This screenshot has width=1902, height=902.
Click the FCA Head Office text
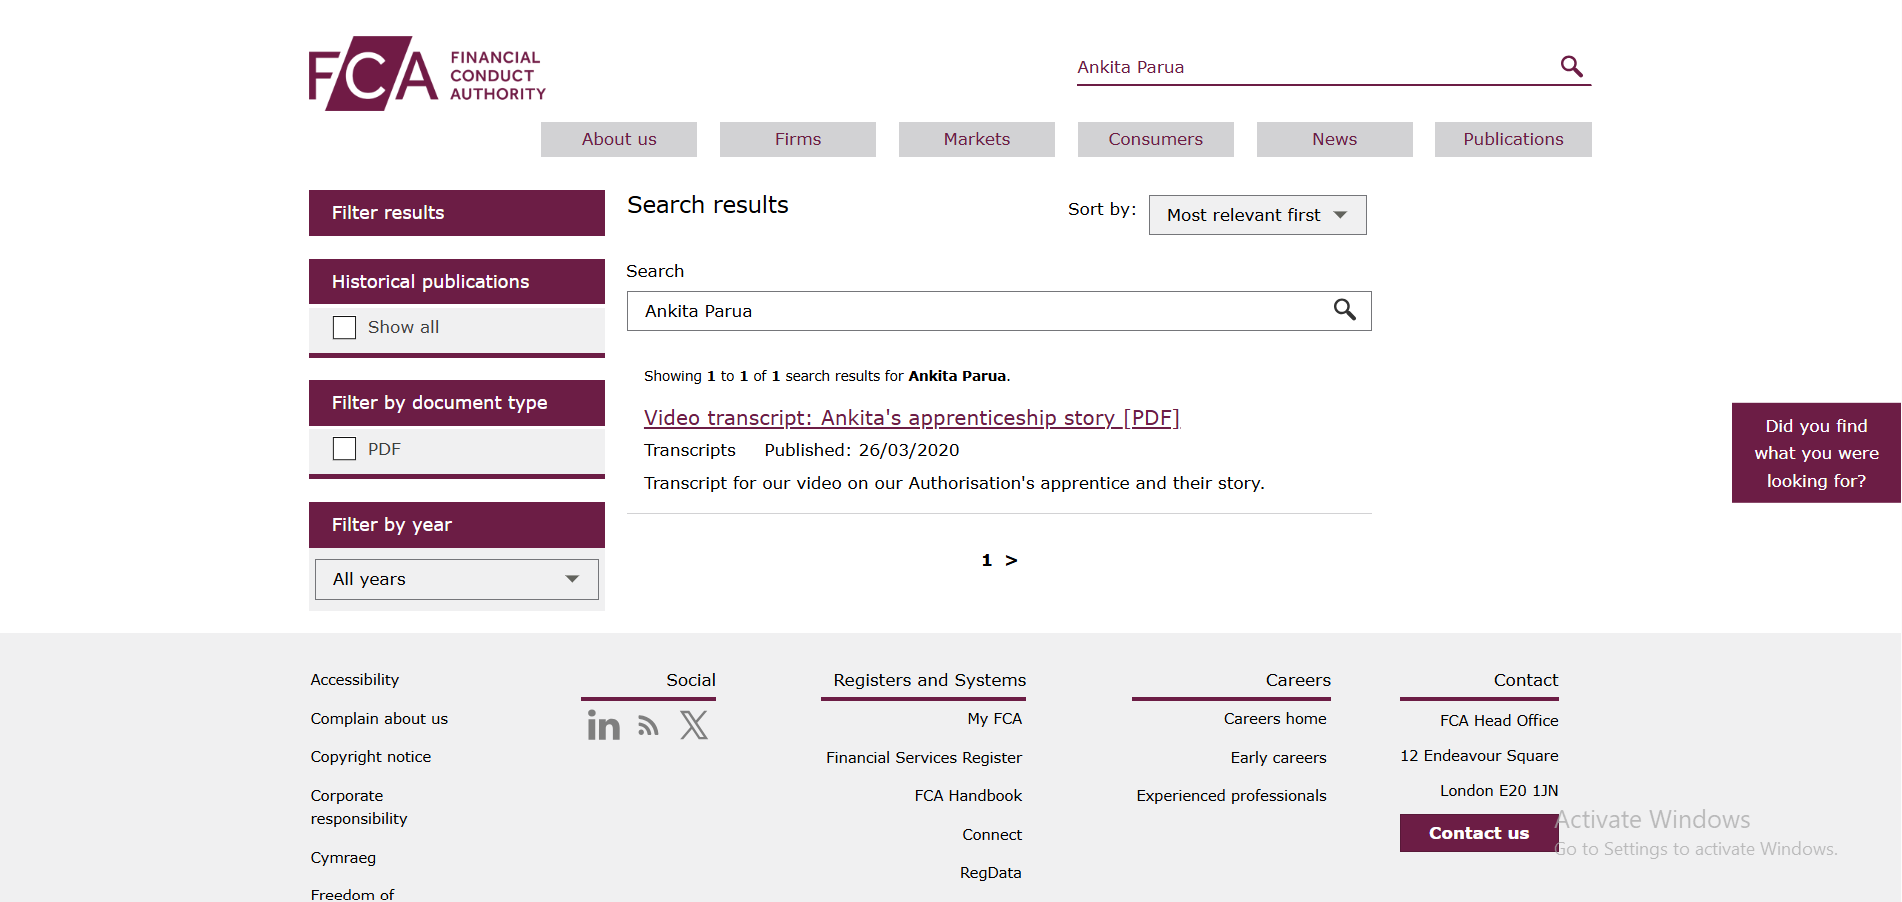tap(1499, 721)
